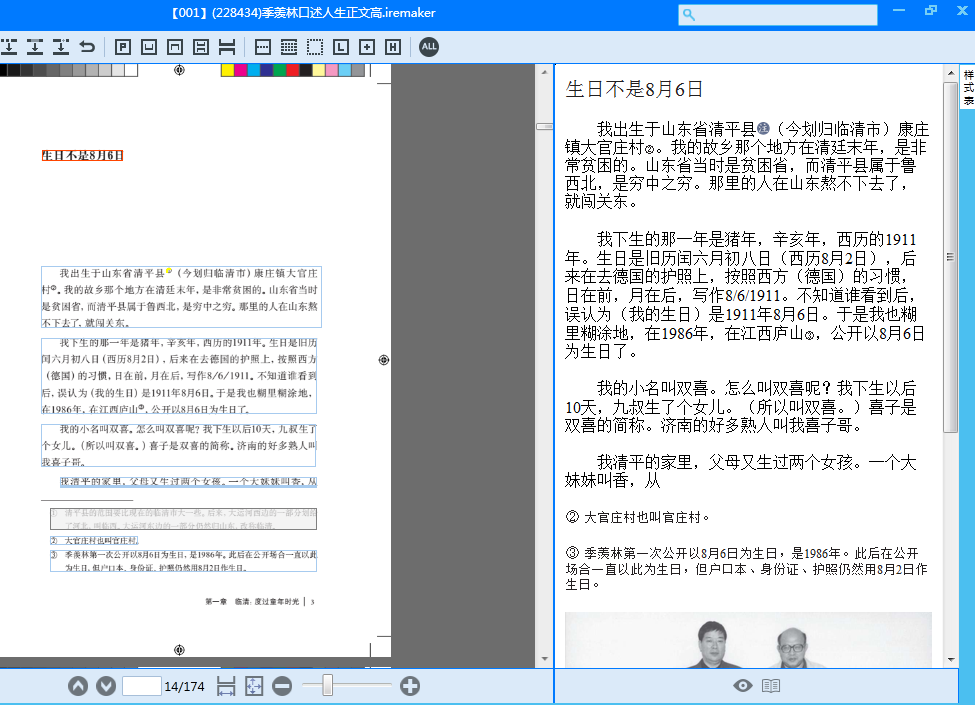The height and width of the screenshot is (705, 975).
Task: Click the boxed plus toolbar icon
Action: [367, 47]
